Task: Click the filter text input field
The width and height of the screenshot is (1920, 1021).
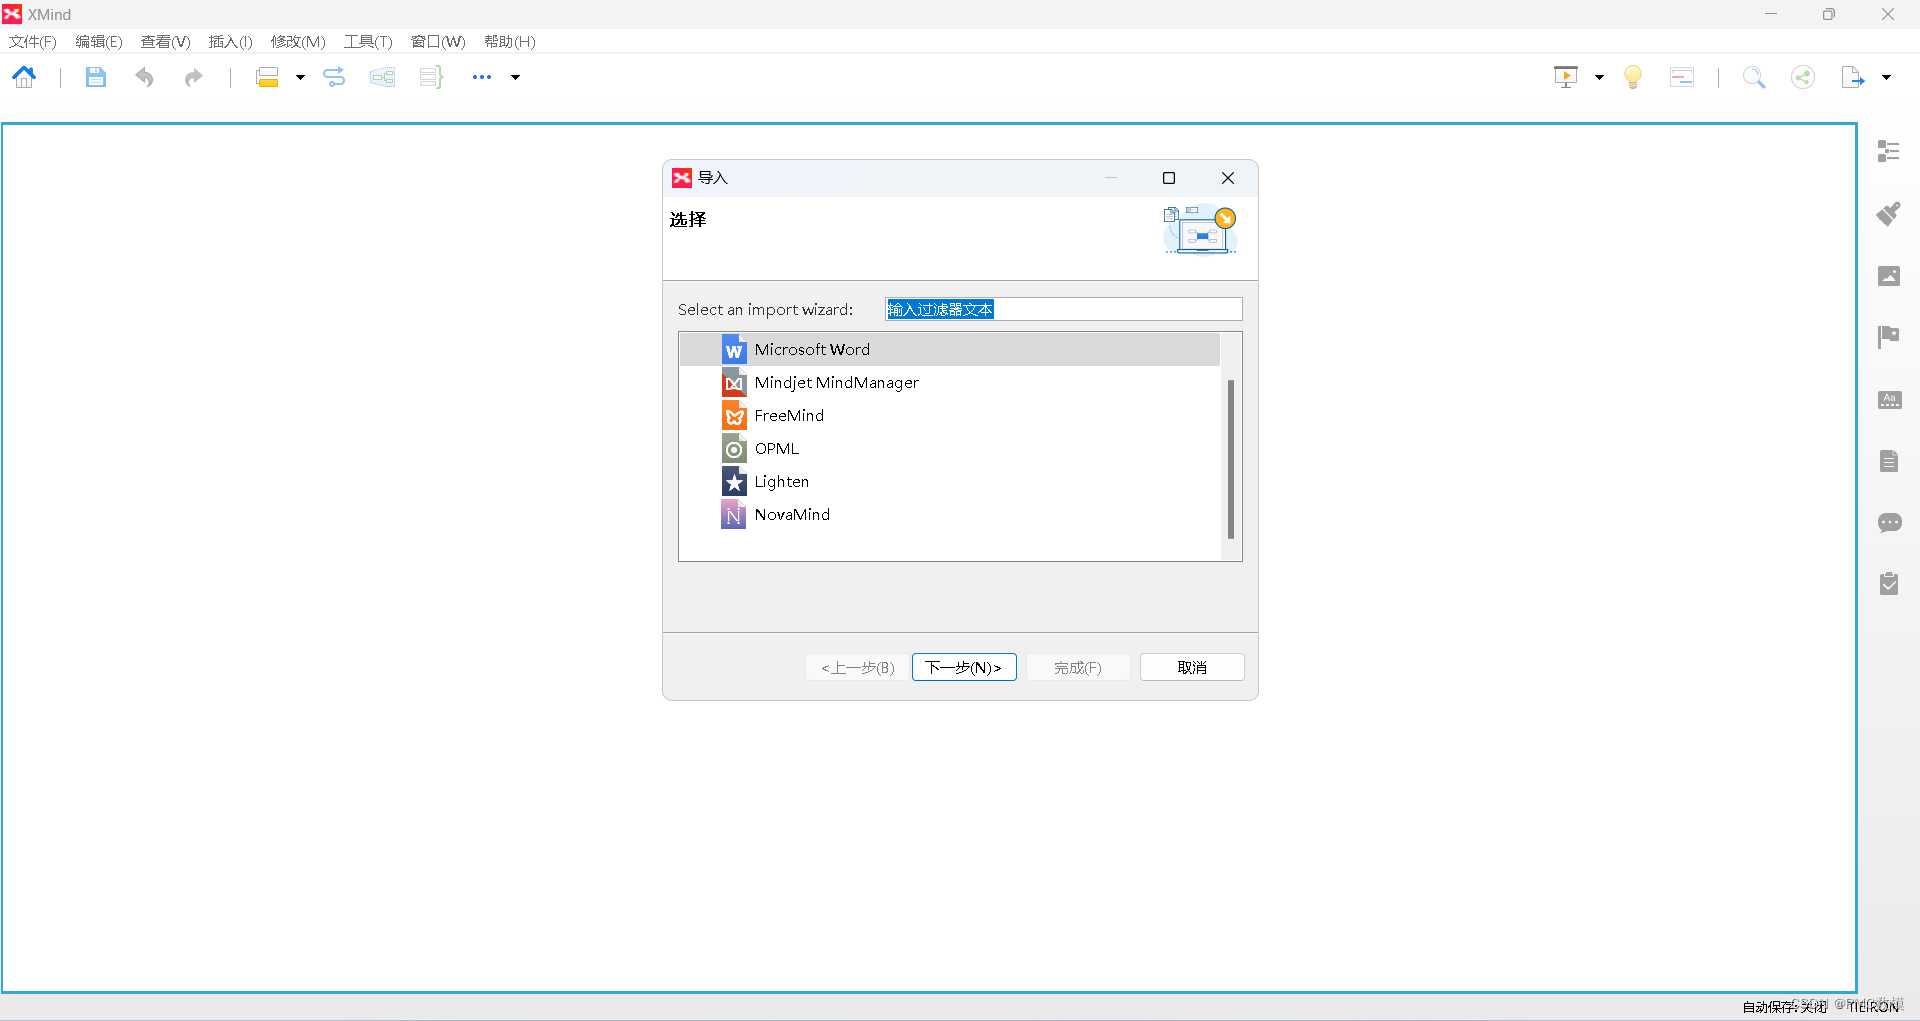Action: click(1064, 309)
